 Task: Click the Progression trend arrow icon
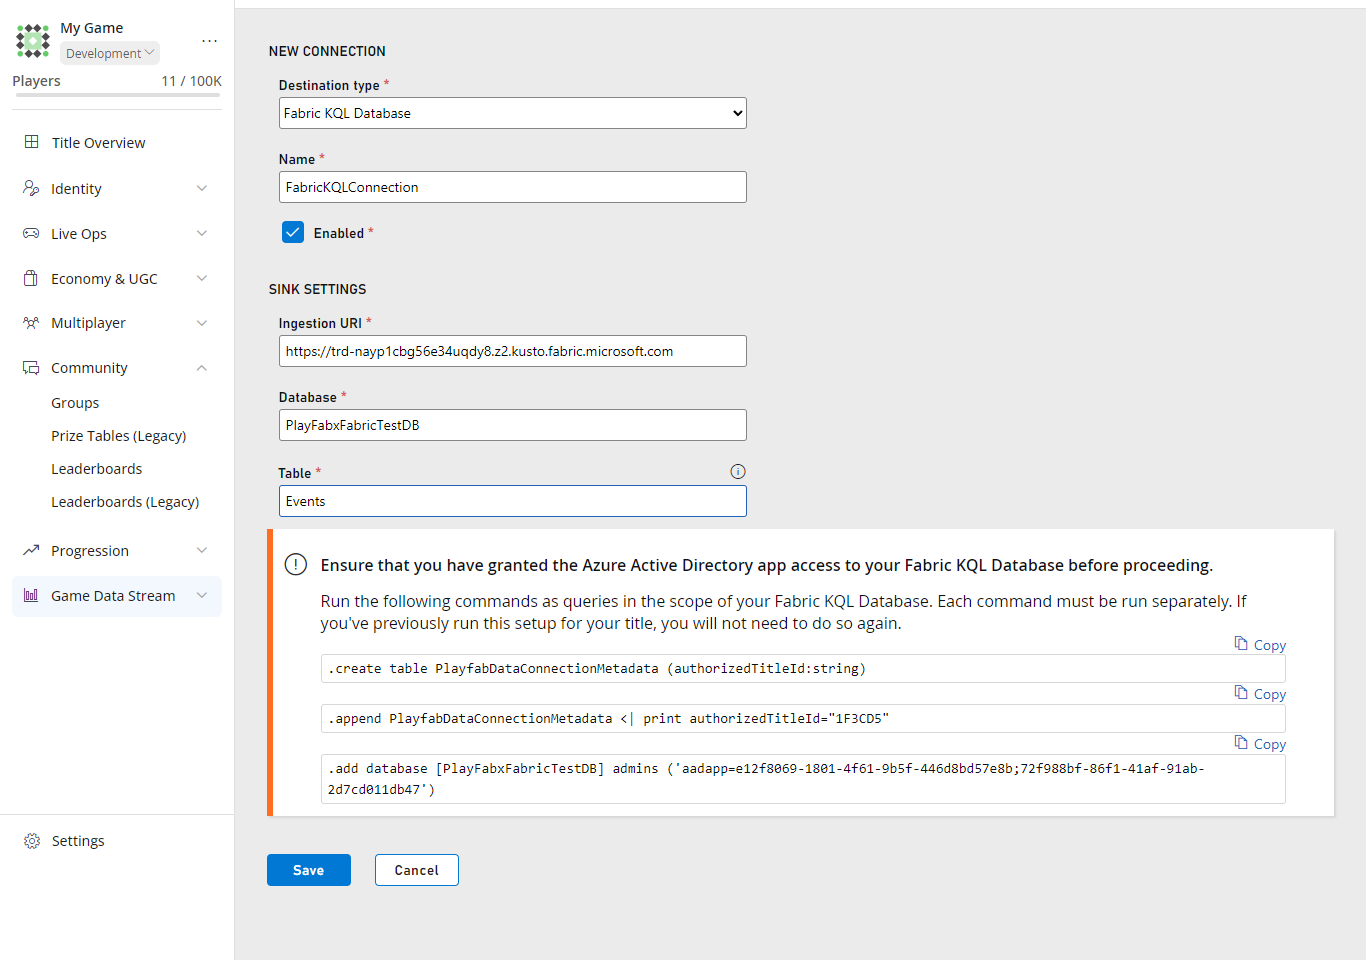tap(31, 550)
